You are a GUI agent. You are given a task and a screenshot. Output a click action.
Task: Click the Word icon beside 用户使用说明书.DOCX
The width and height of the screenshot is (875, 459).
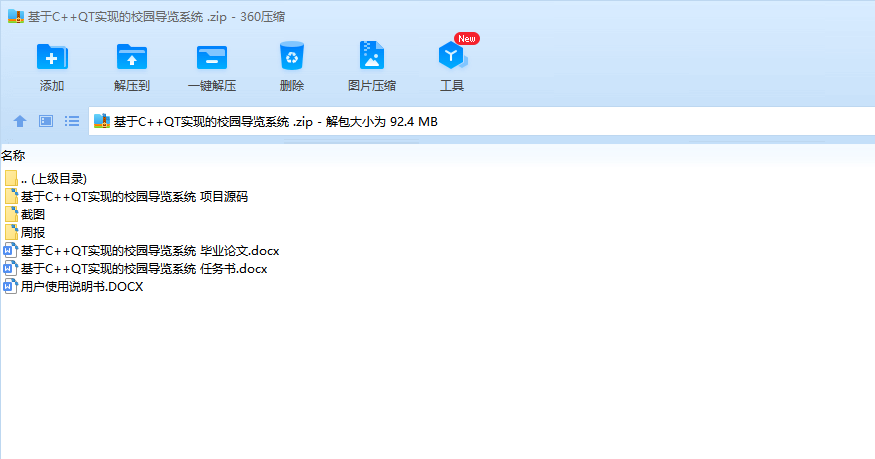[11, 286]
